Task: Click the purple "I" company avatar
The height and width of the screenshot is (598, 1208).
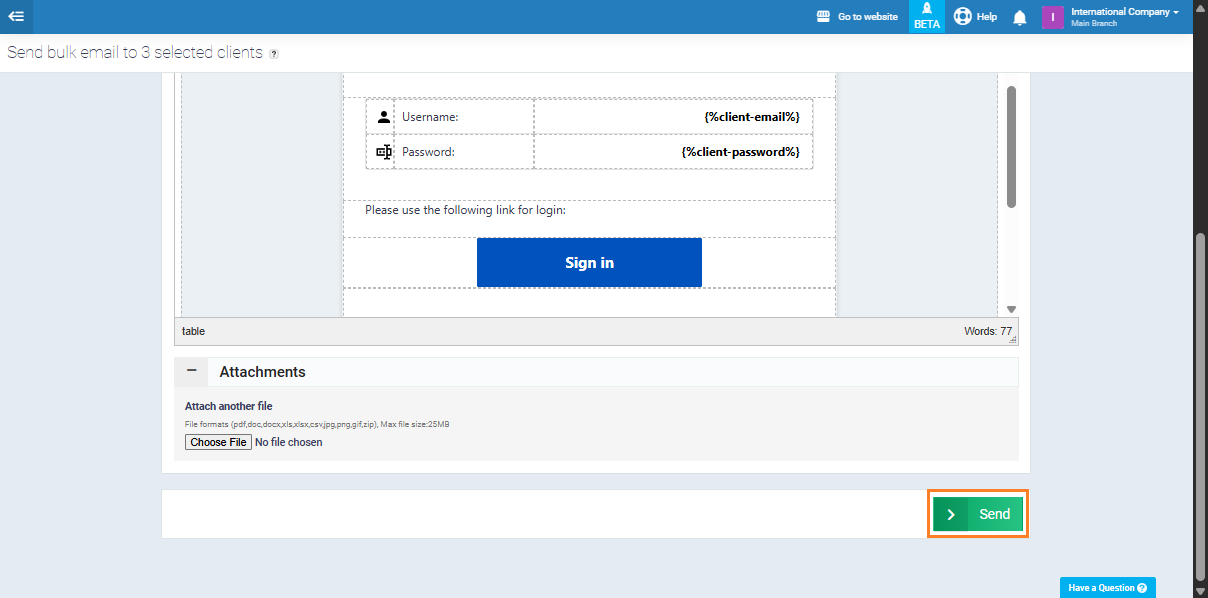Action: pyautogui.click(x=1052, y=17)
